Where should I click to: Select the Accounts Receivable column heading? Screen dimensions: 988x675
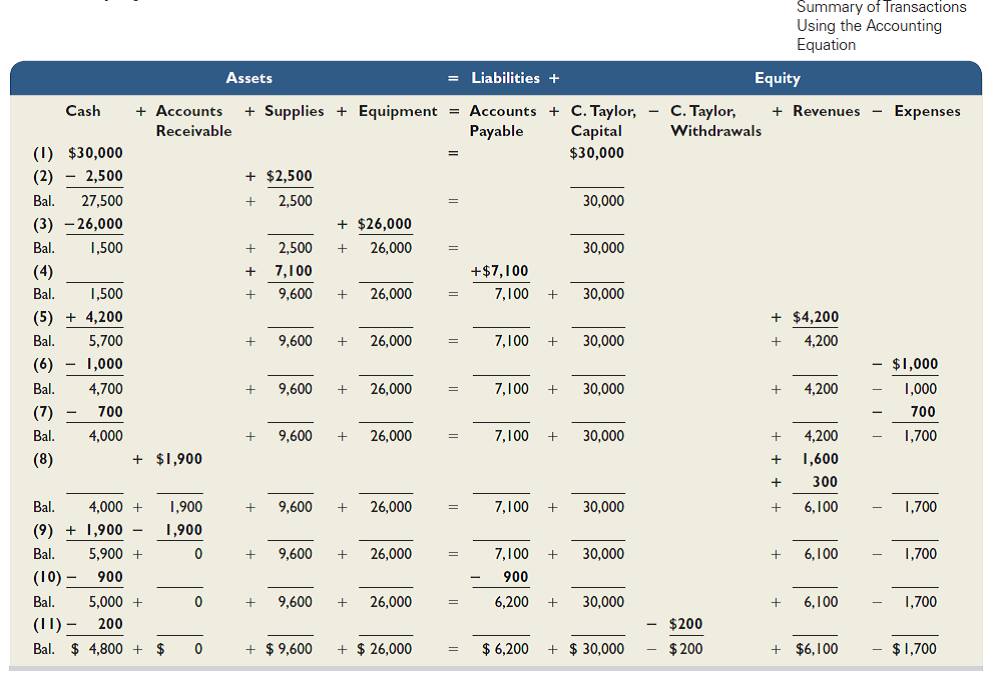pos(192,121)
